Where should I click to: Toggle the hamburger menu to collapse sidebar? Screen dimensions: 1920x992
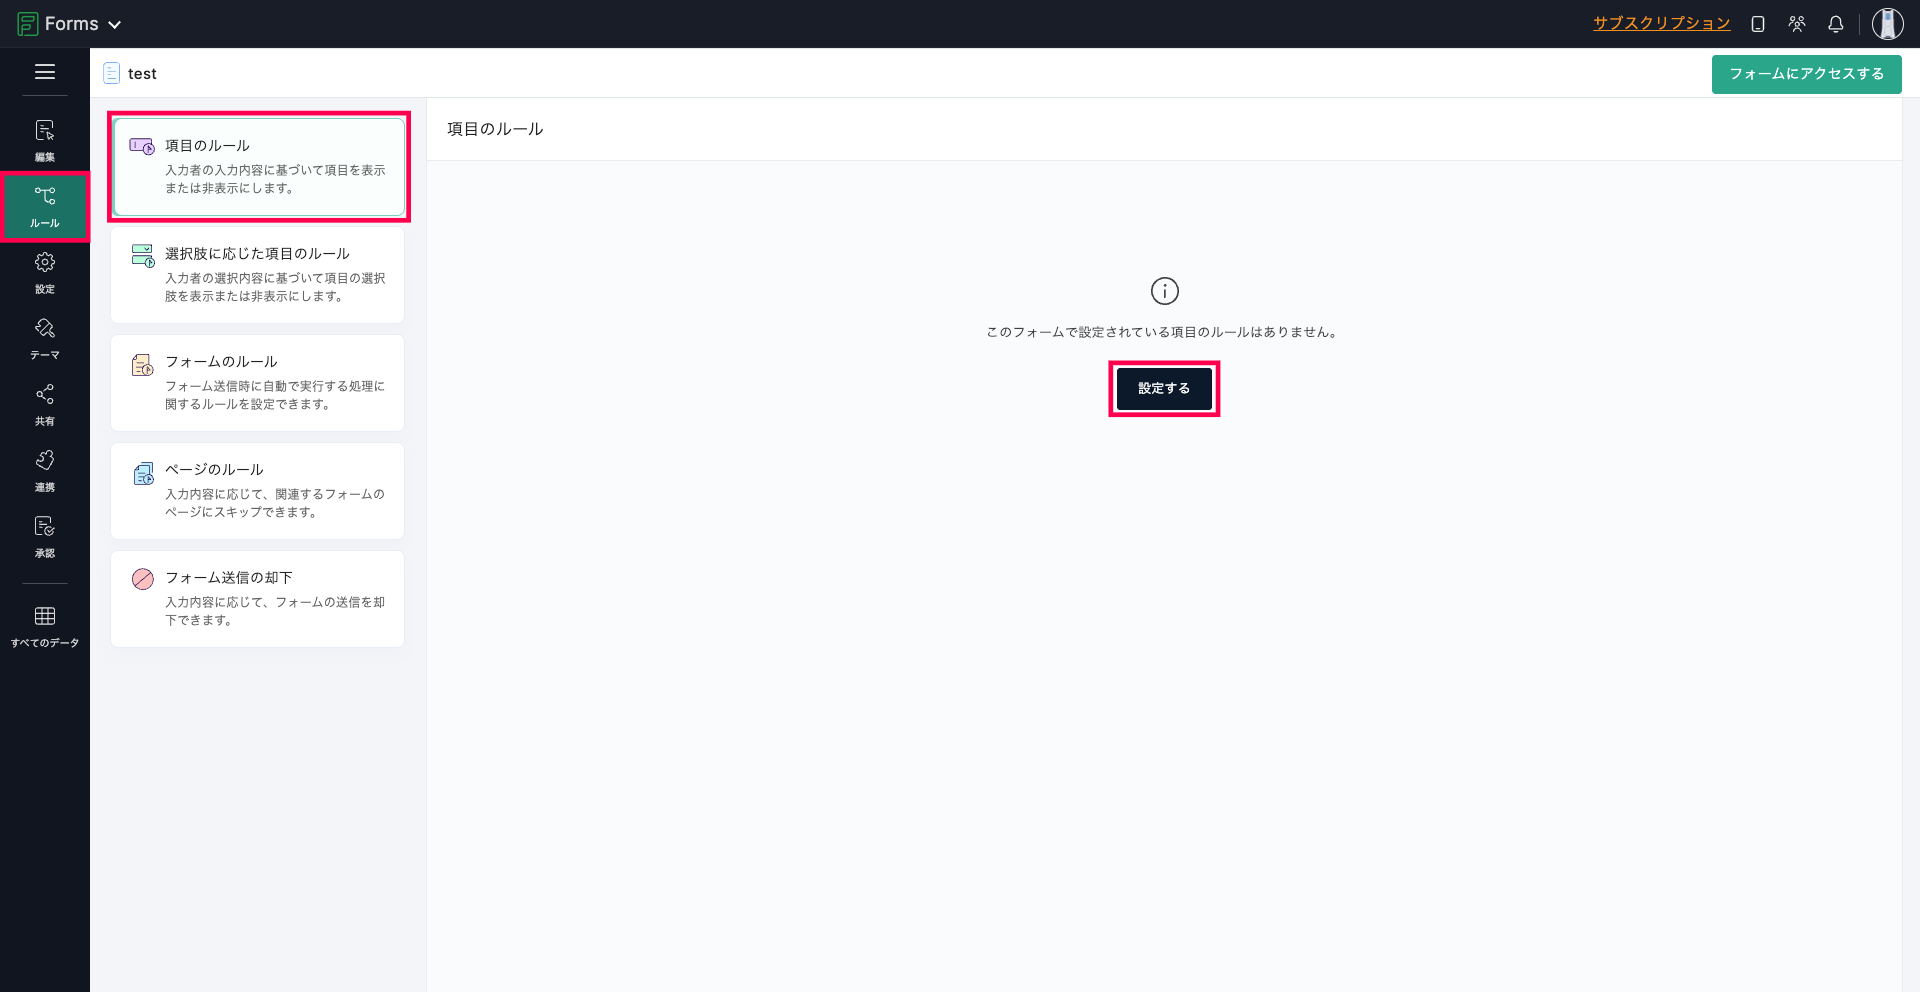click(45, 72)
